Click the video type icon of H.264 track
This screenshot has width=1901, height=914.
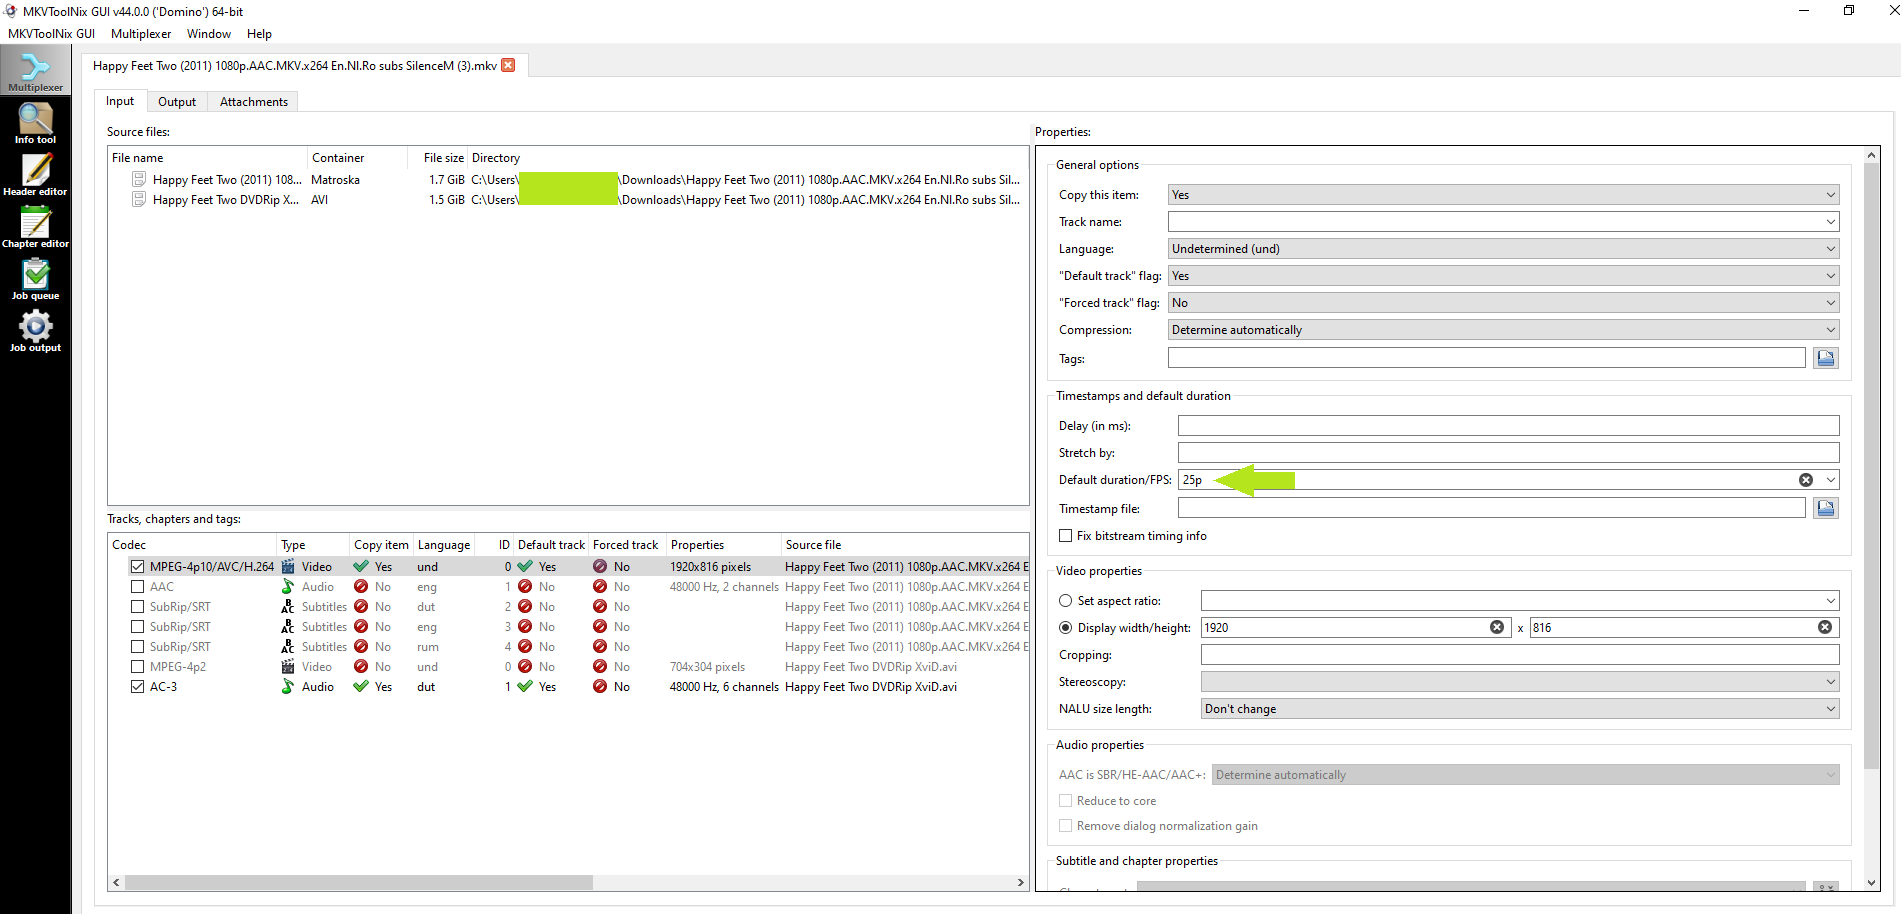click(x=288, y=566)
